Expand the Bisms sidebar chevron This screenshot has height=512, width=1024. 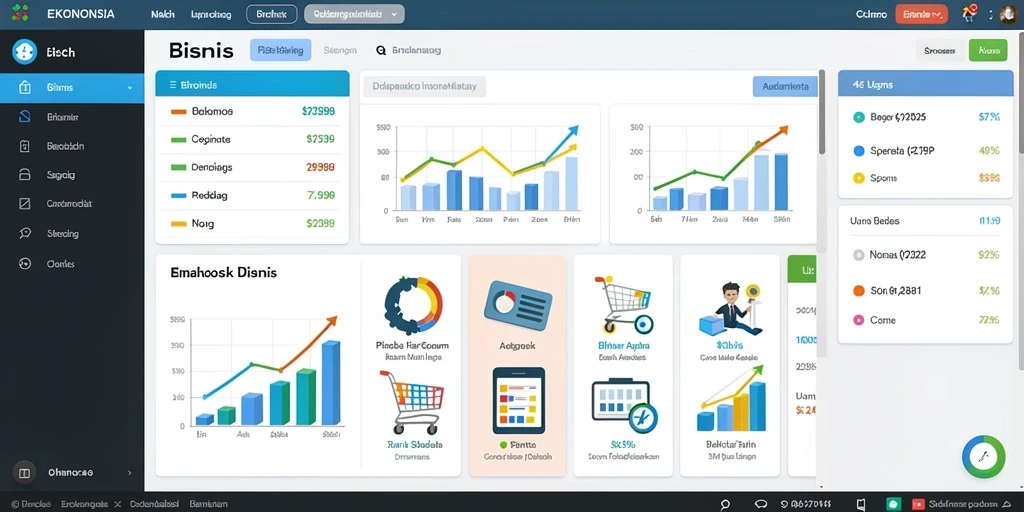click(x=130, y=88)
